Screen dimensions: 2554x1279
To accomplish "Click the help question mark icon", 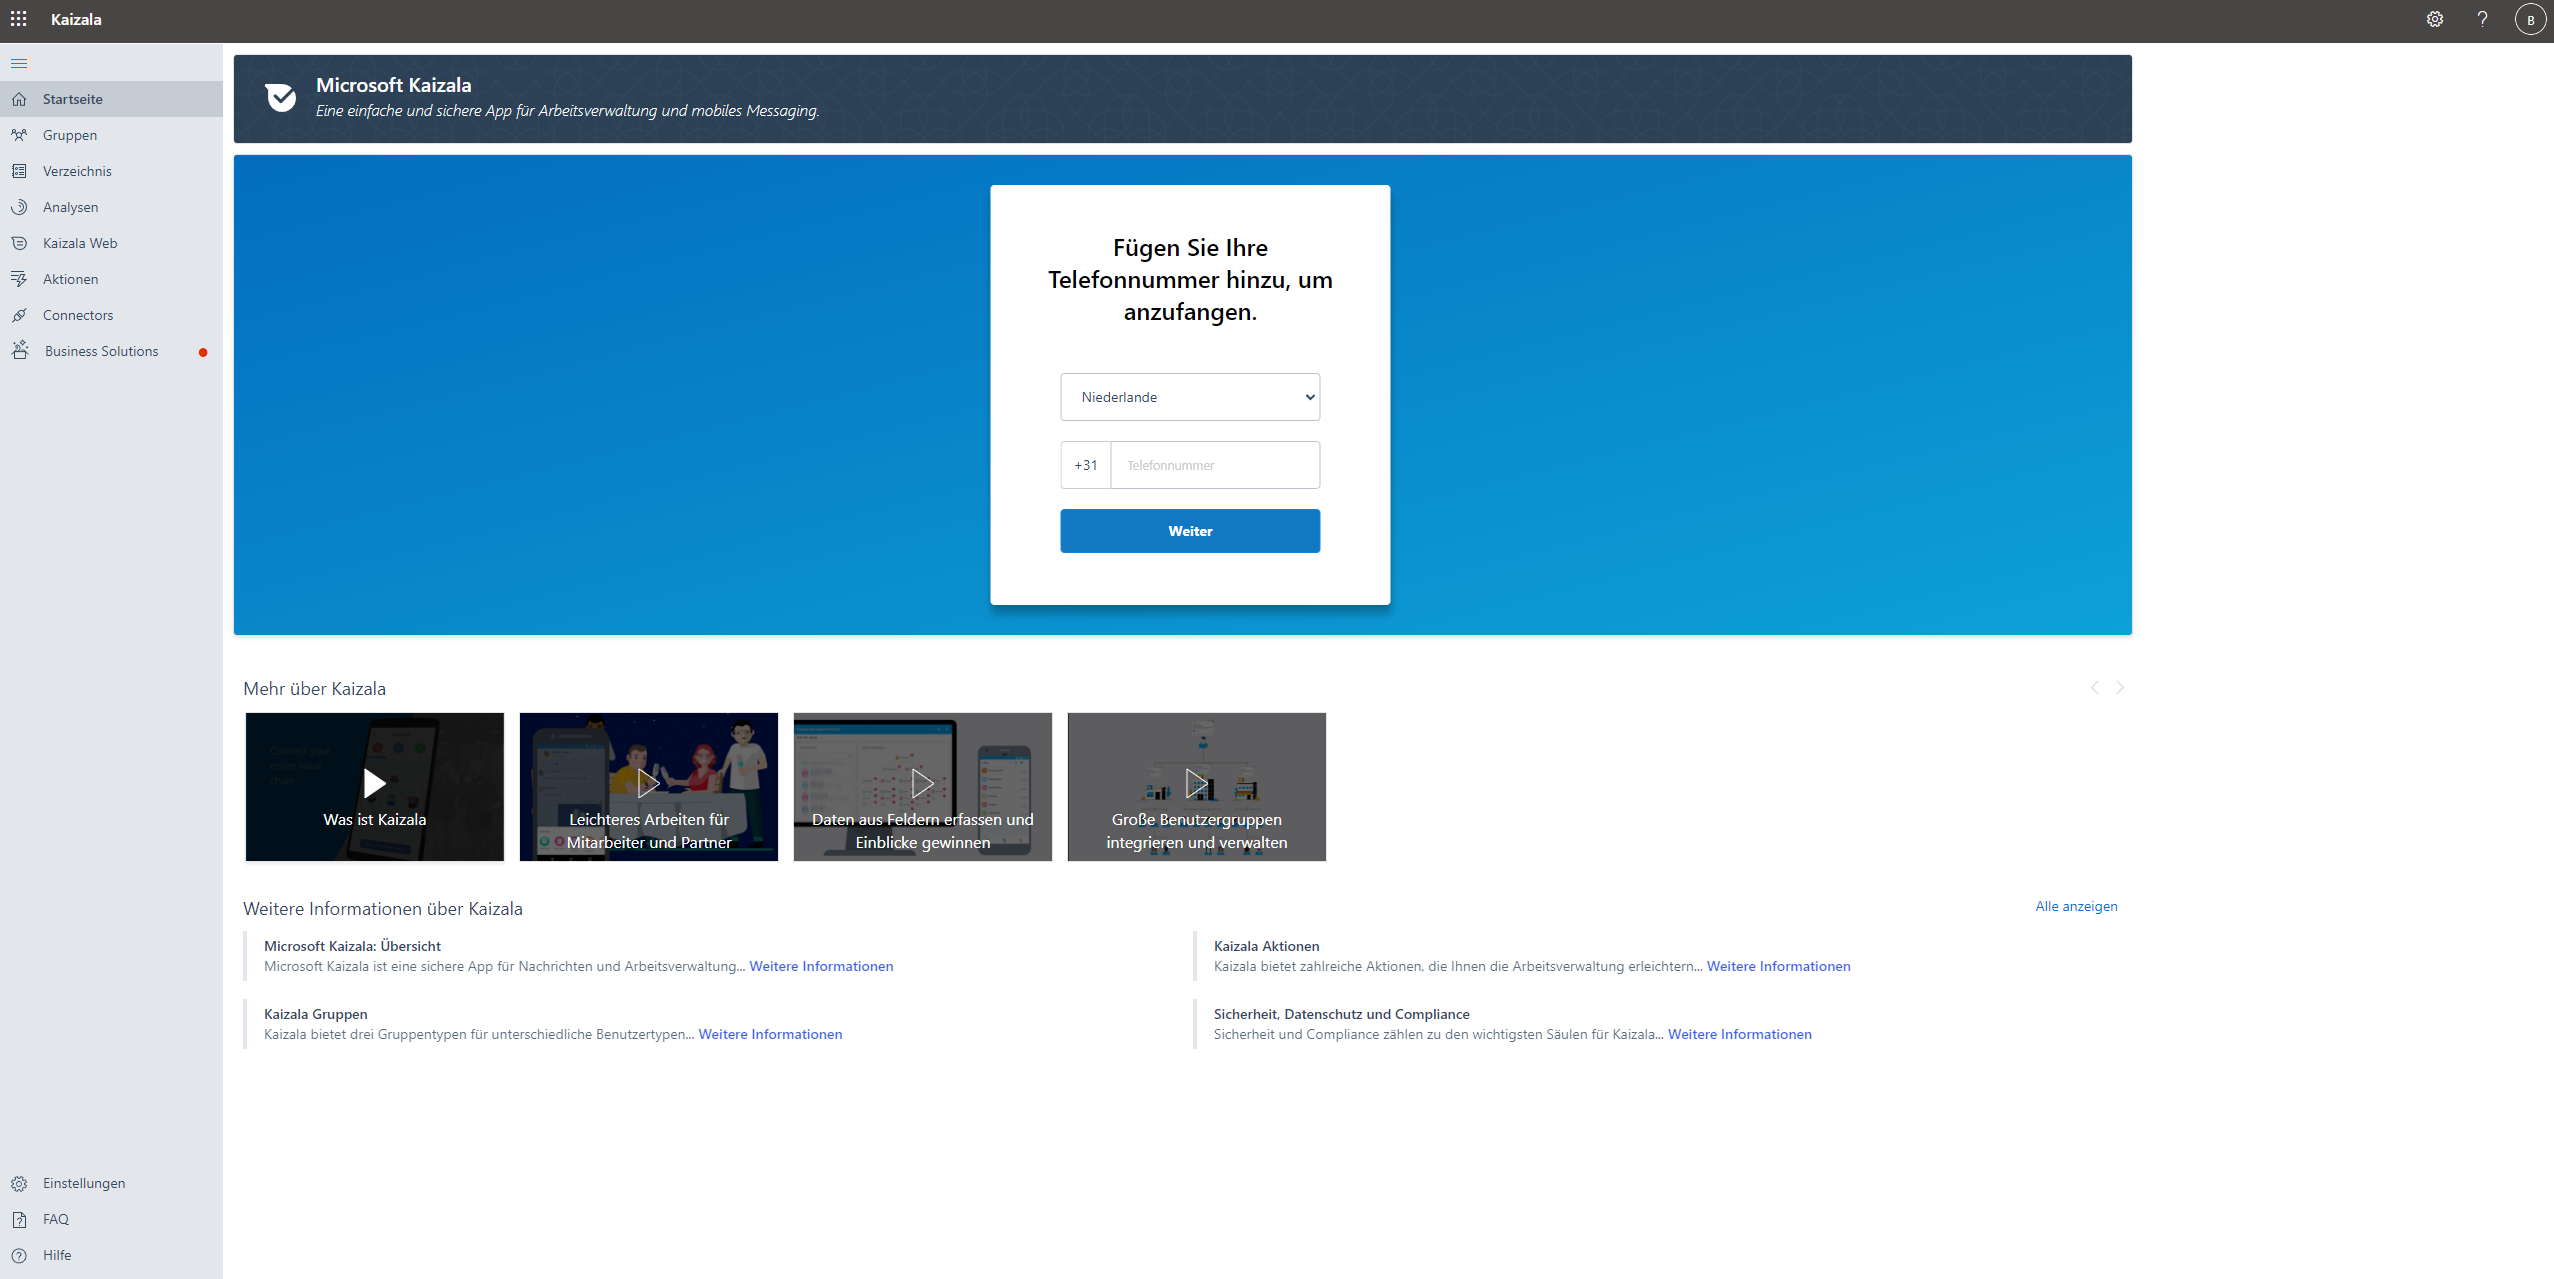I will point(2482,19).
